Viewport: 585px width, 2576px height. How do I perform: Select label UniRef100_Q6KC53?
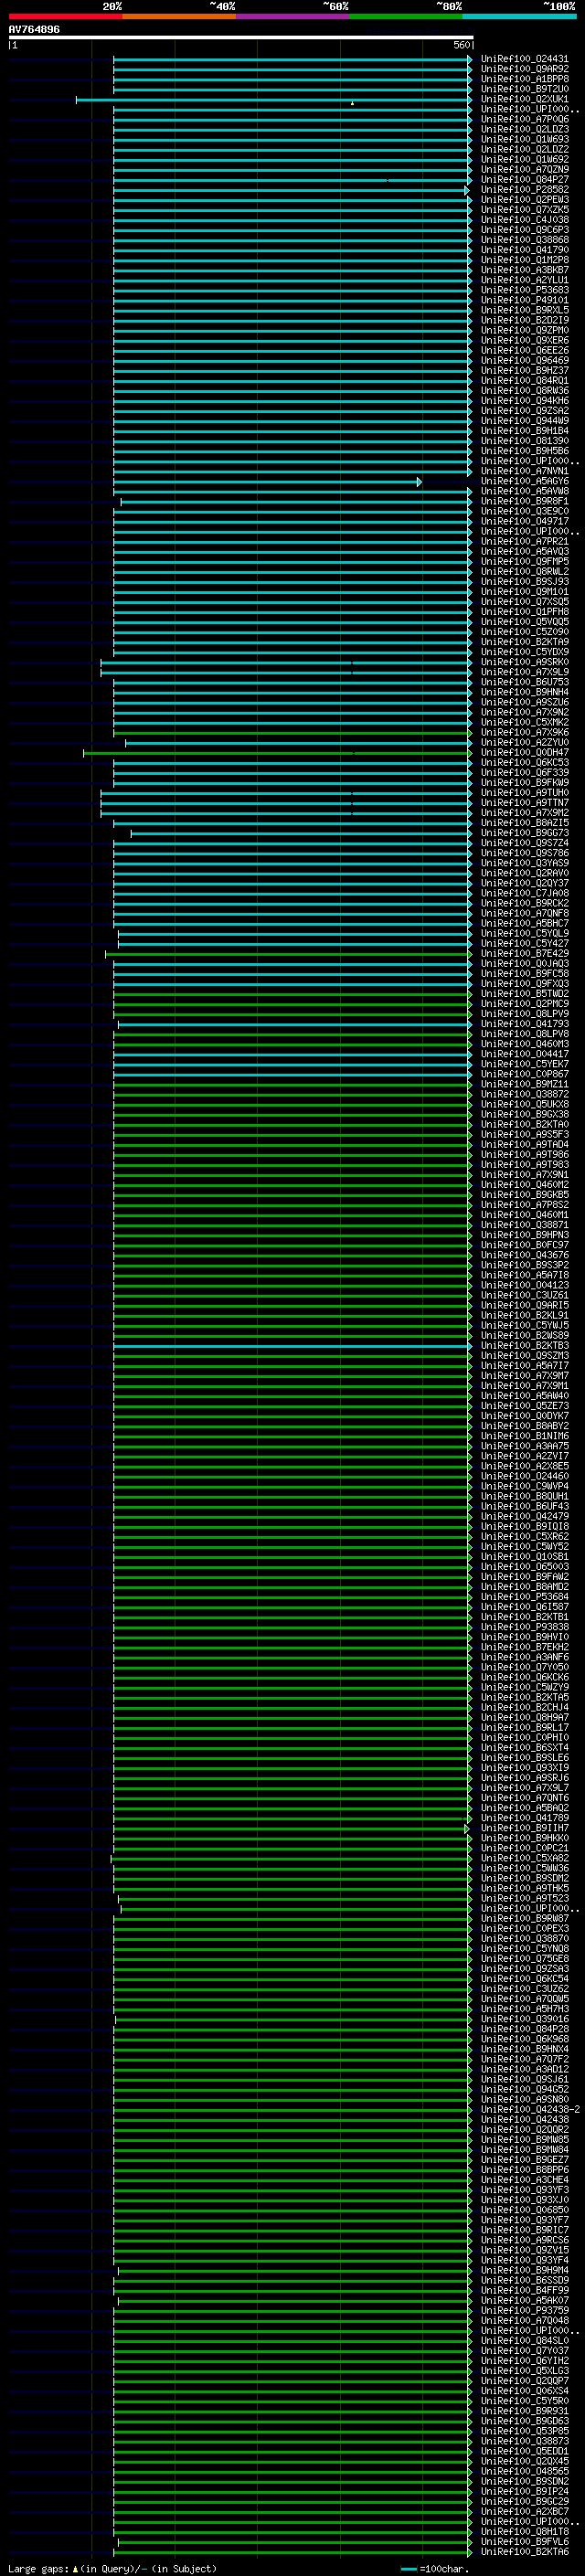point(524,762)
